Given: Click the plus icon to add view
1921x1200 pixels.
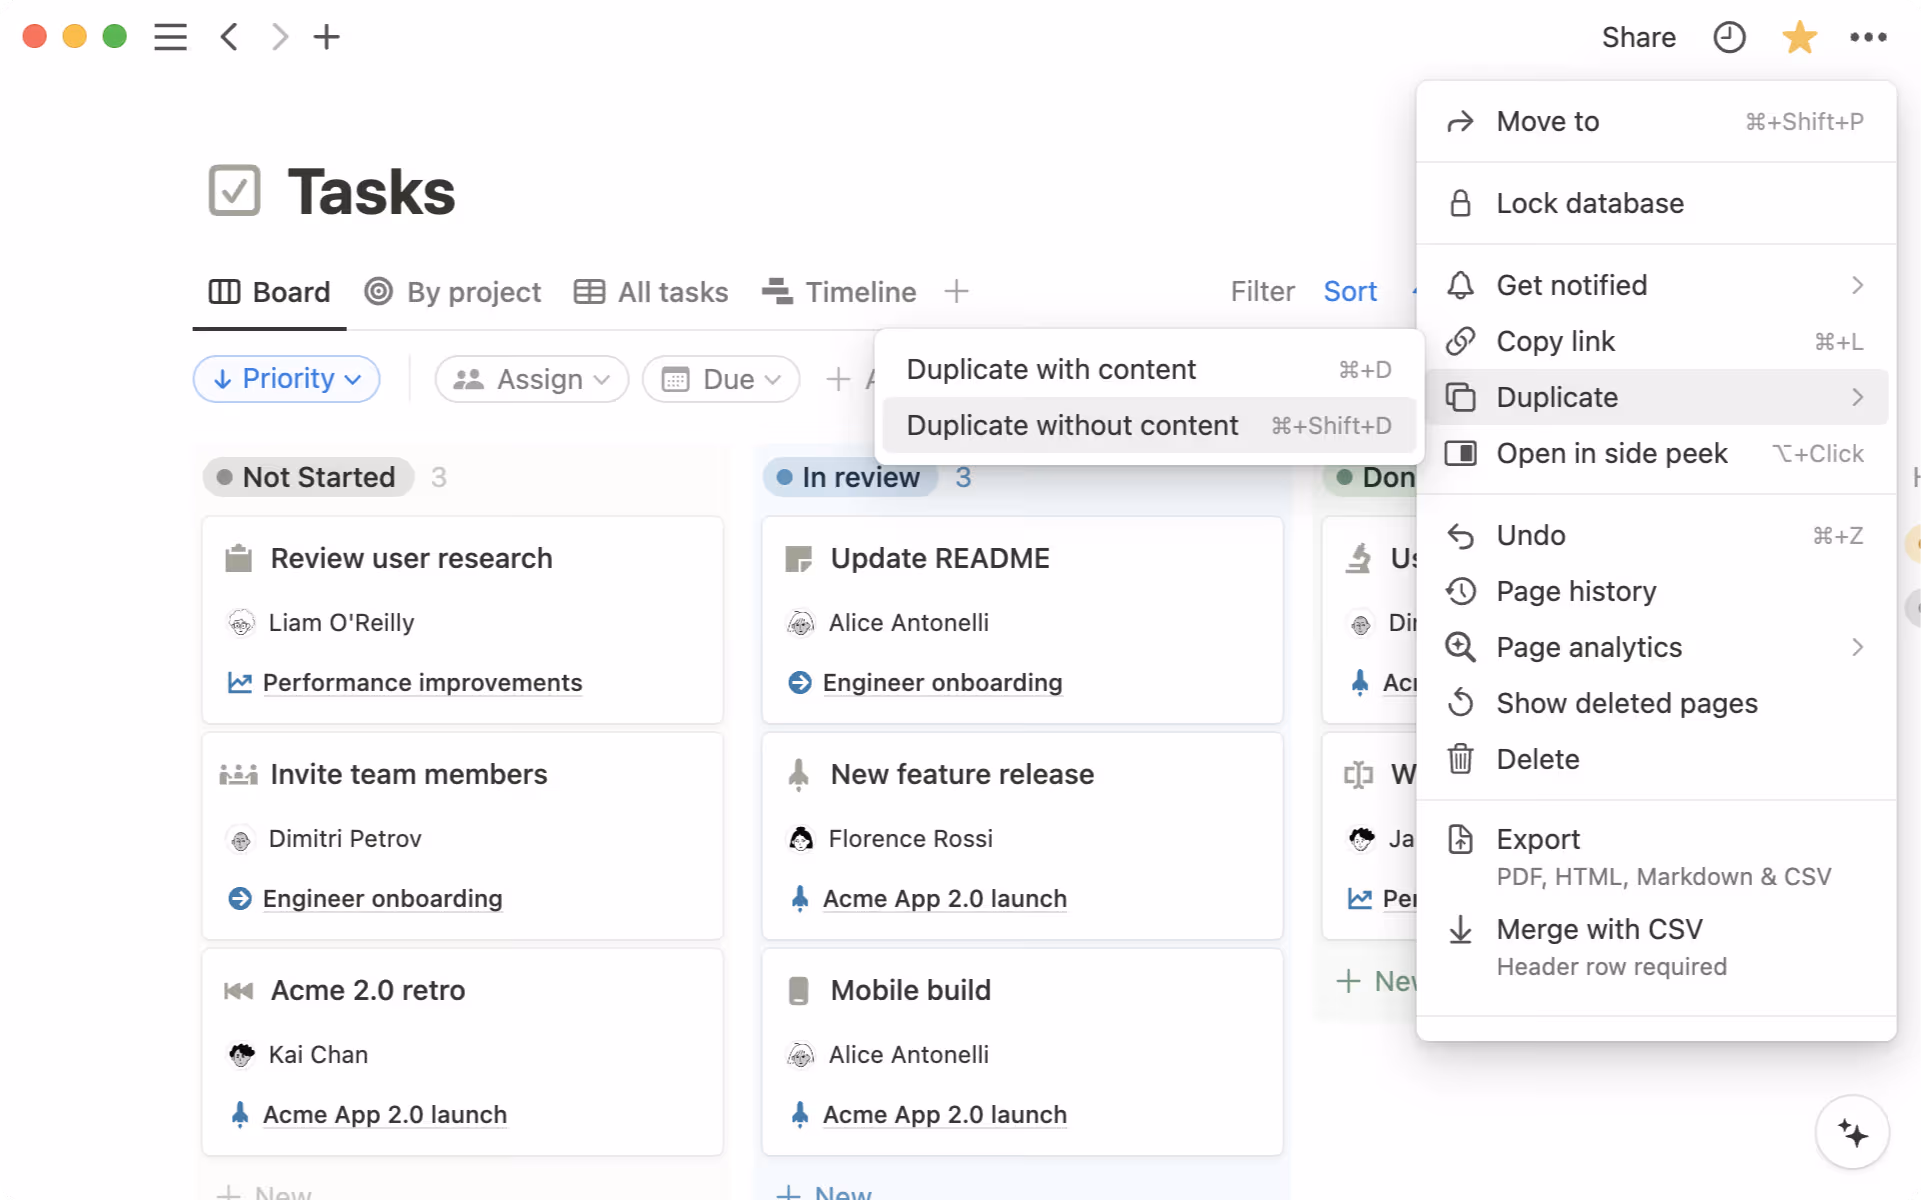Looking at the screenshot, I should click(x=956, y=292).
